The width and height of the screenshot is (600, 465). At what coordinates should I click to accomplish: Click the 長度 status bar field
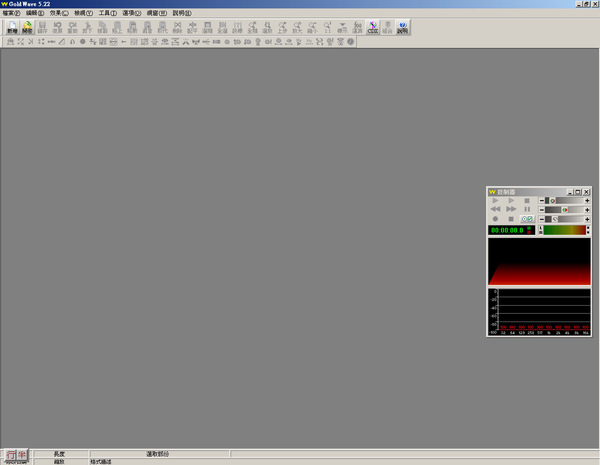(61, 454)
